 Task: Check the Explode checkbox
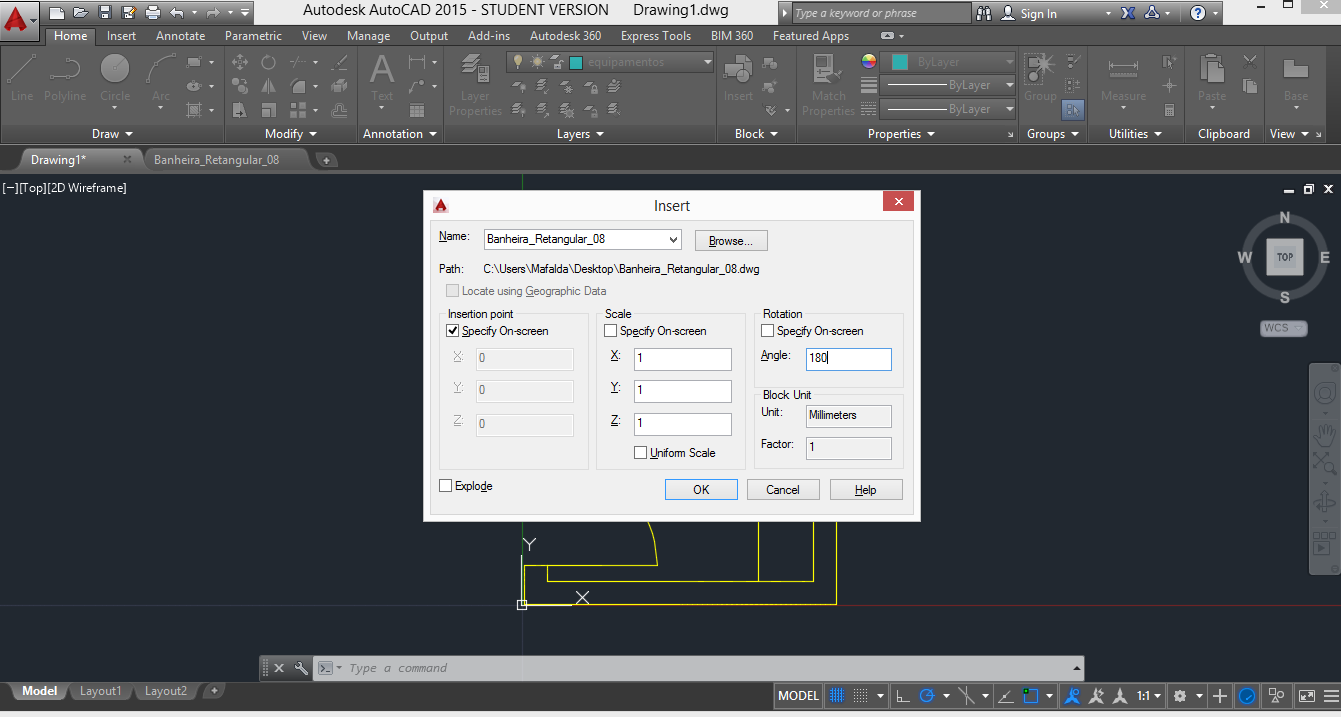[x=446, y=486]
